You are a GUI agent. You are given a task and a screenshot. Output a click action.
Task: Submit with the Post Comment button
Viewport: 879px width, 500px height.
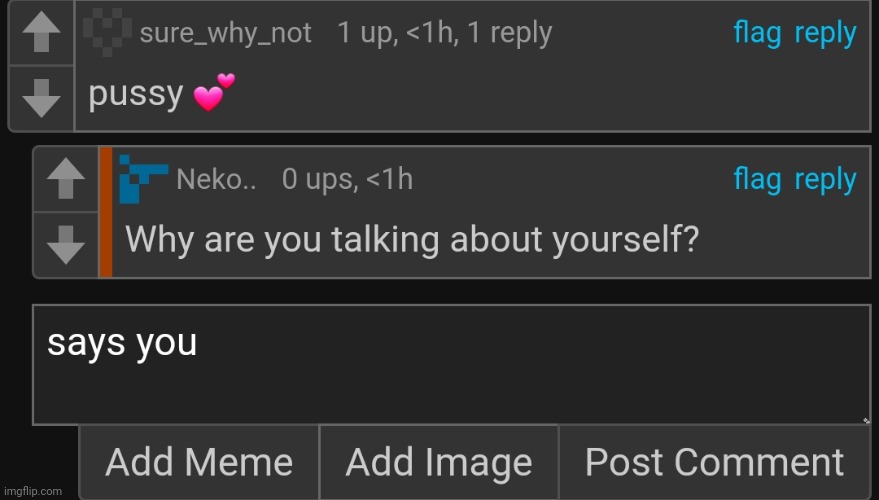[x=714, y=462]
